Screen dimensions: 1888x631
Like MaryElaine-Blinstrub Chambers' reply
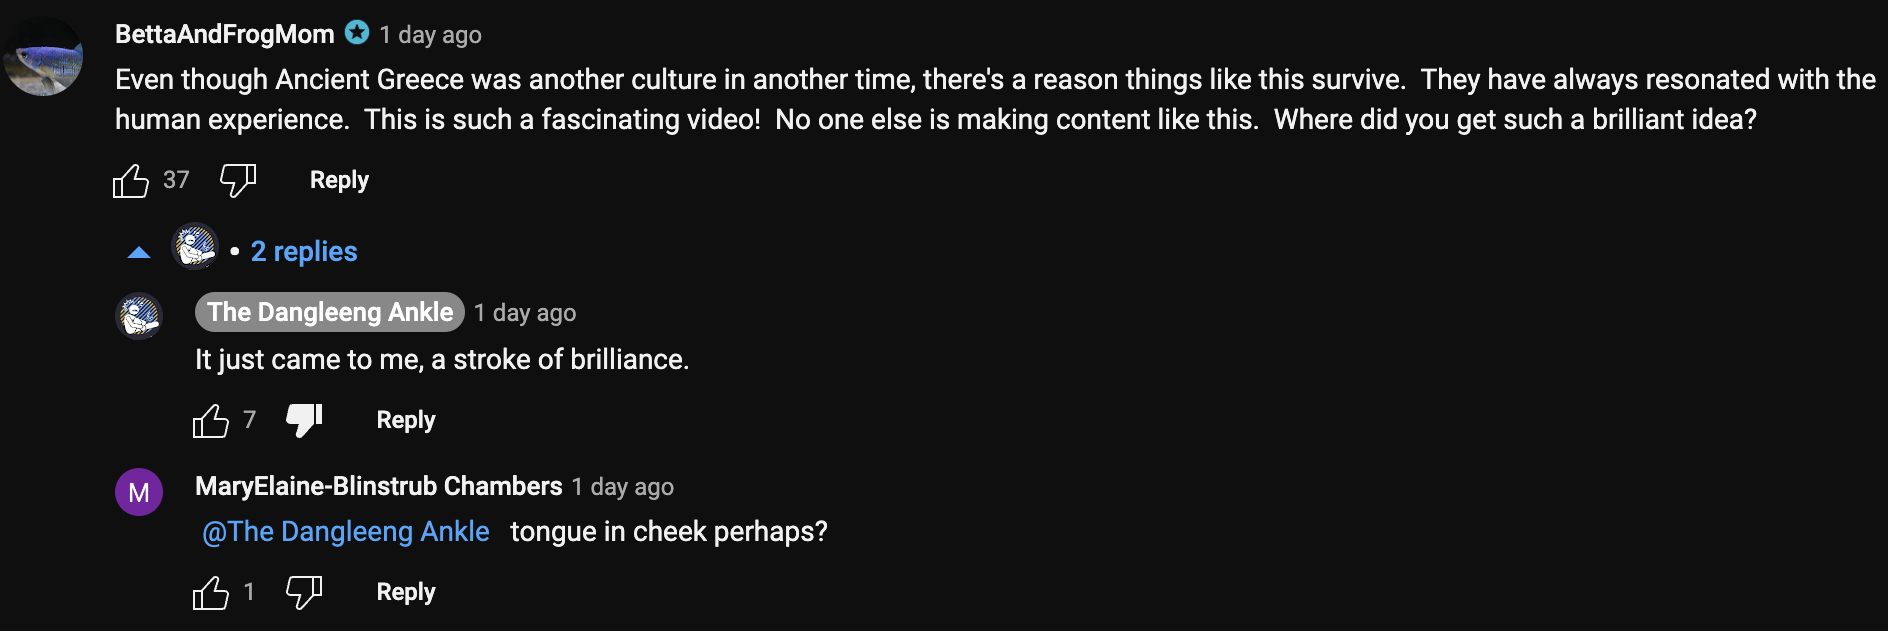point(211,593)
